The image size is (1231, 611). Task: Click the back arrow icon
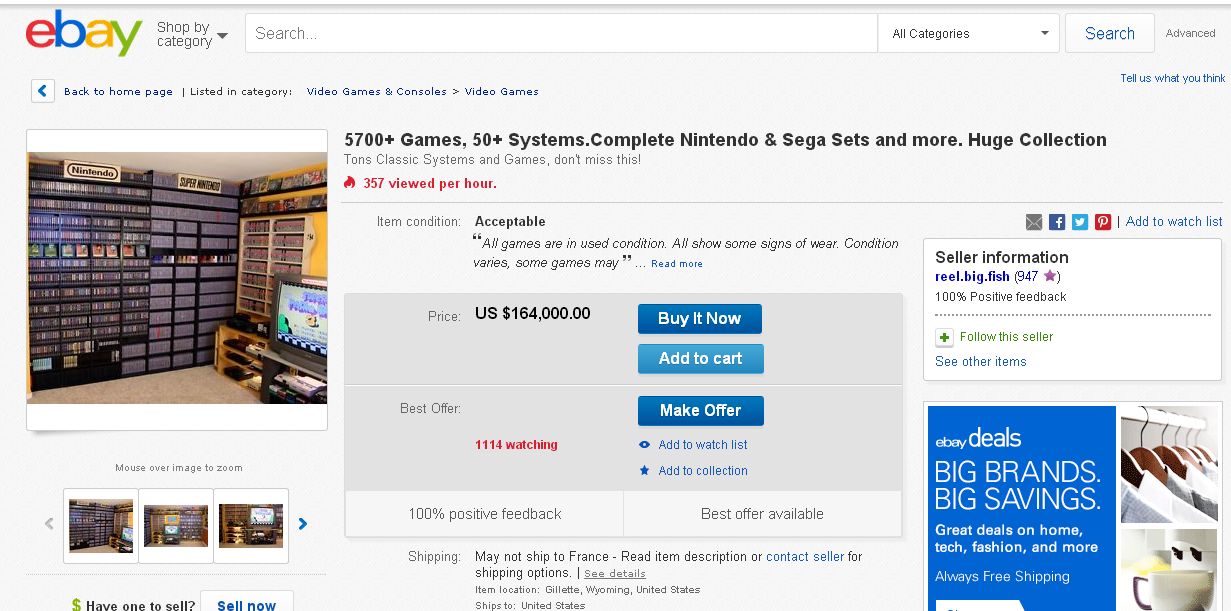pos(42,91)
